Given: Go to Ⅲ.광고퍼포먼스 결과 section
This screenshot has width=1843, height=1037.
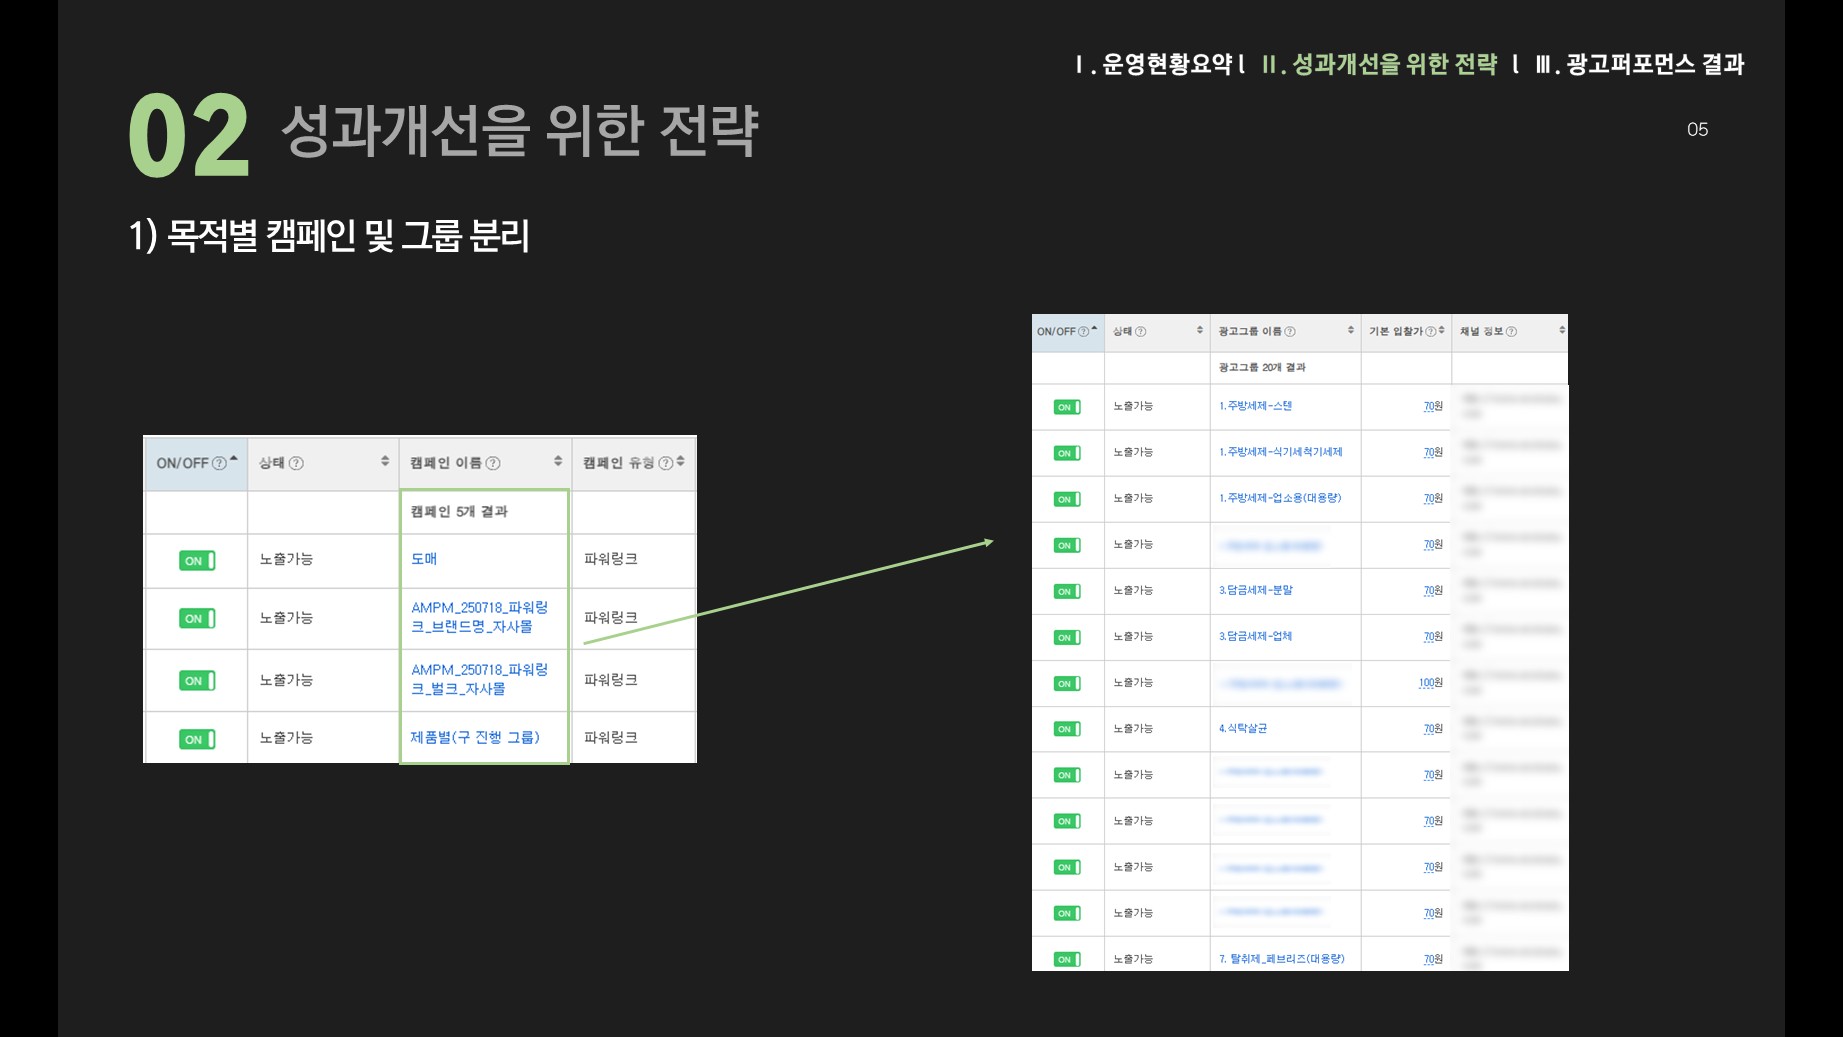Looking at the screenshot, I should pos(1640,65).
